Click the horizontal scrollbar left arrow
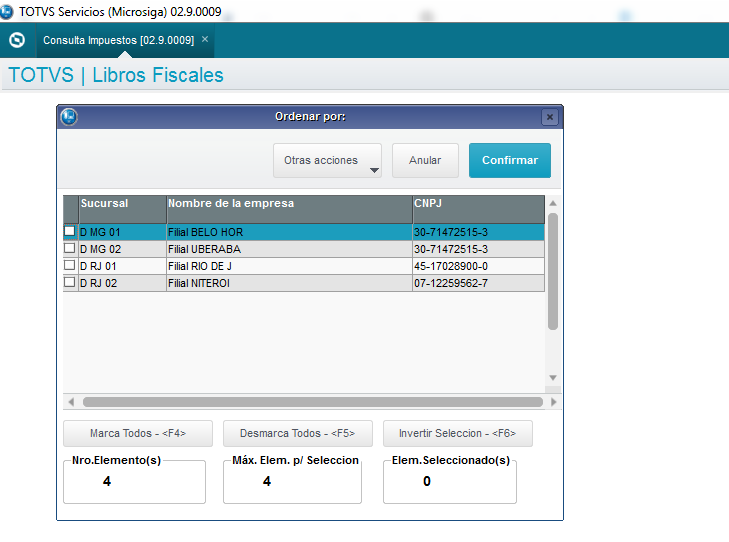The width and height of the screenshot is (729, 542). tap(71, 402)
